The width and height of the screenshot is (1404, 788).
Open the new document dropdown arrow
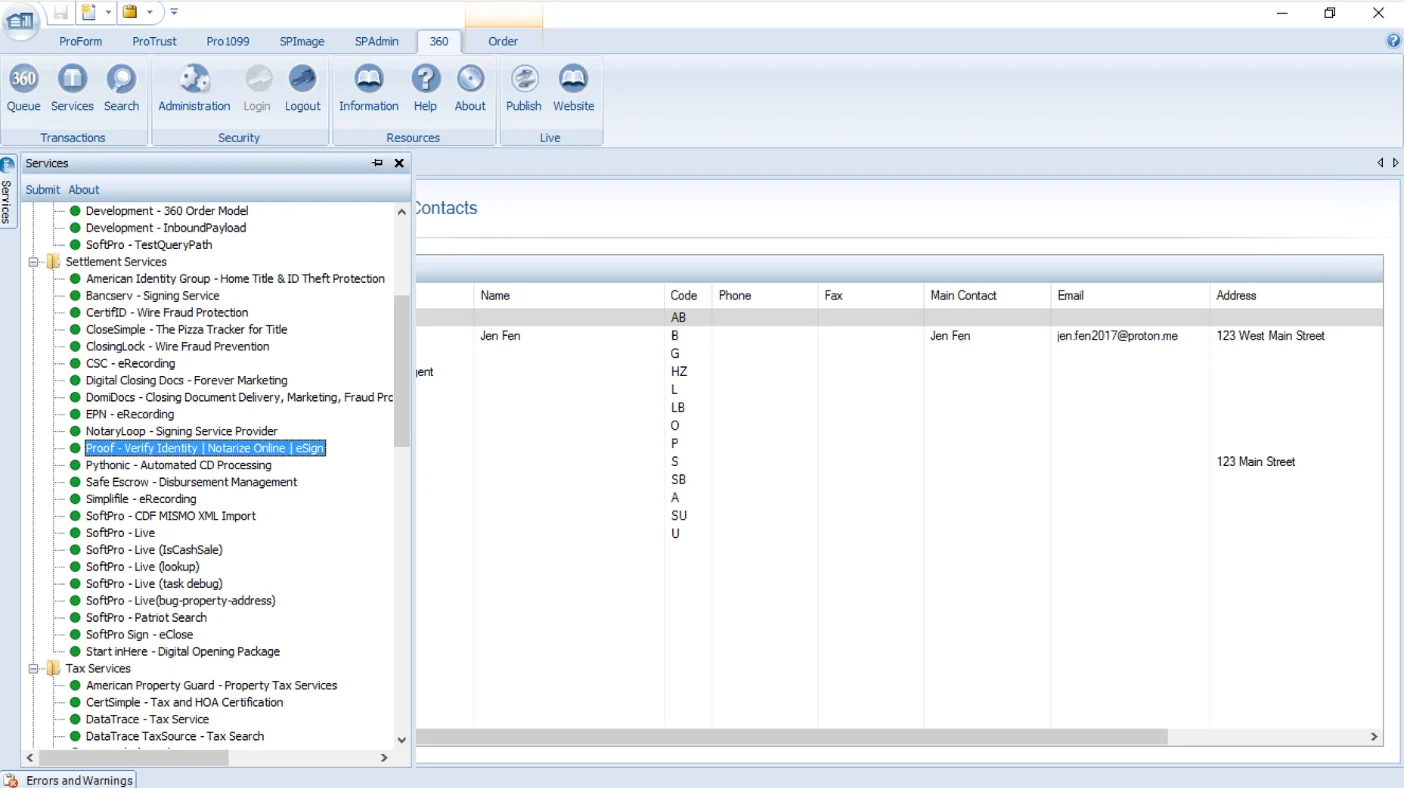coord(108,13)
